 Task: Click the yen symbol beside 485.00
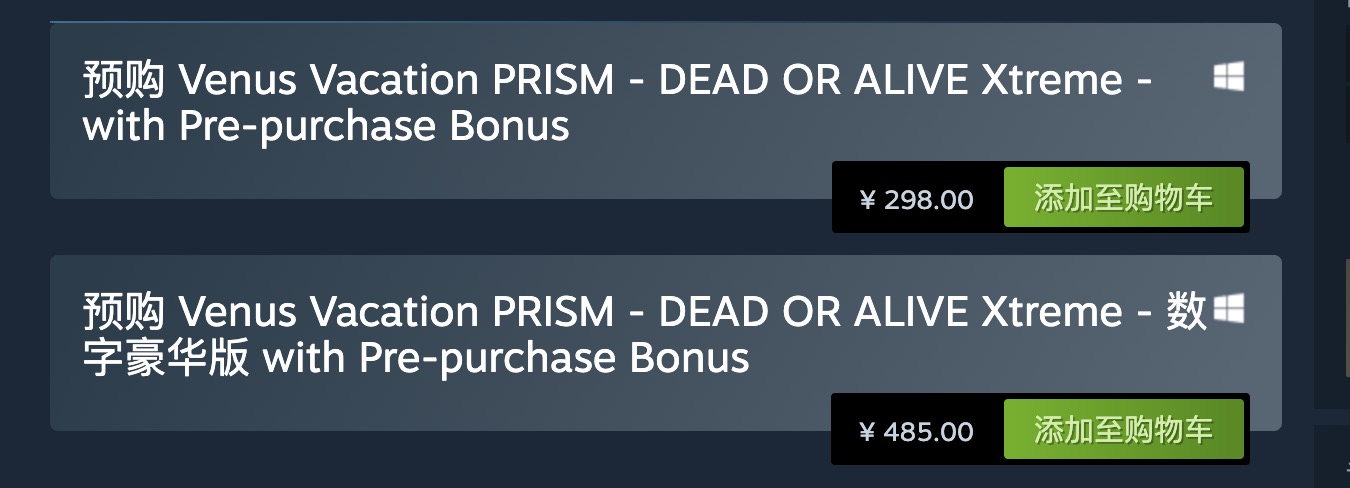click(x=867, y=433)
